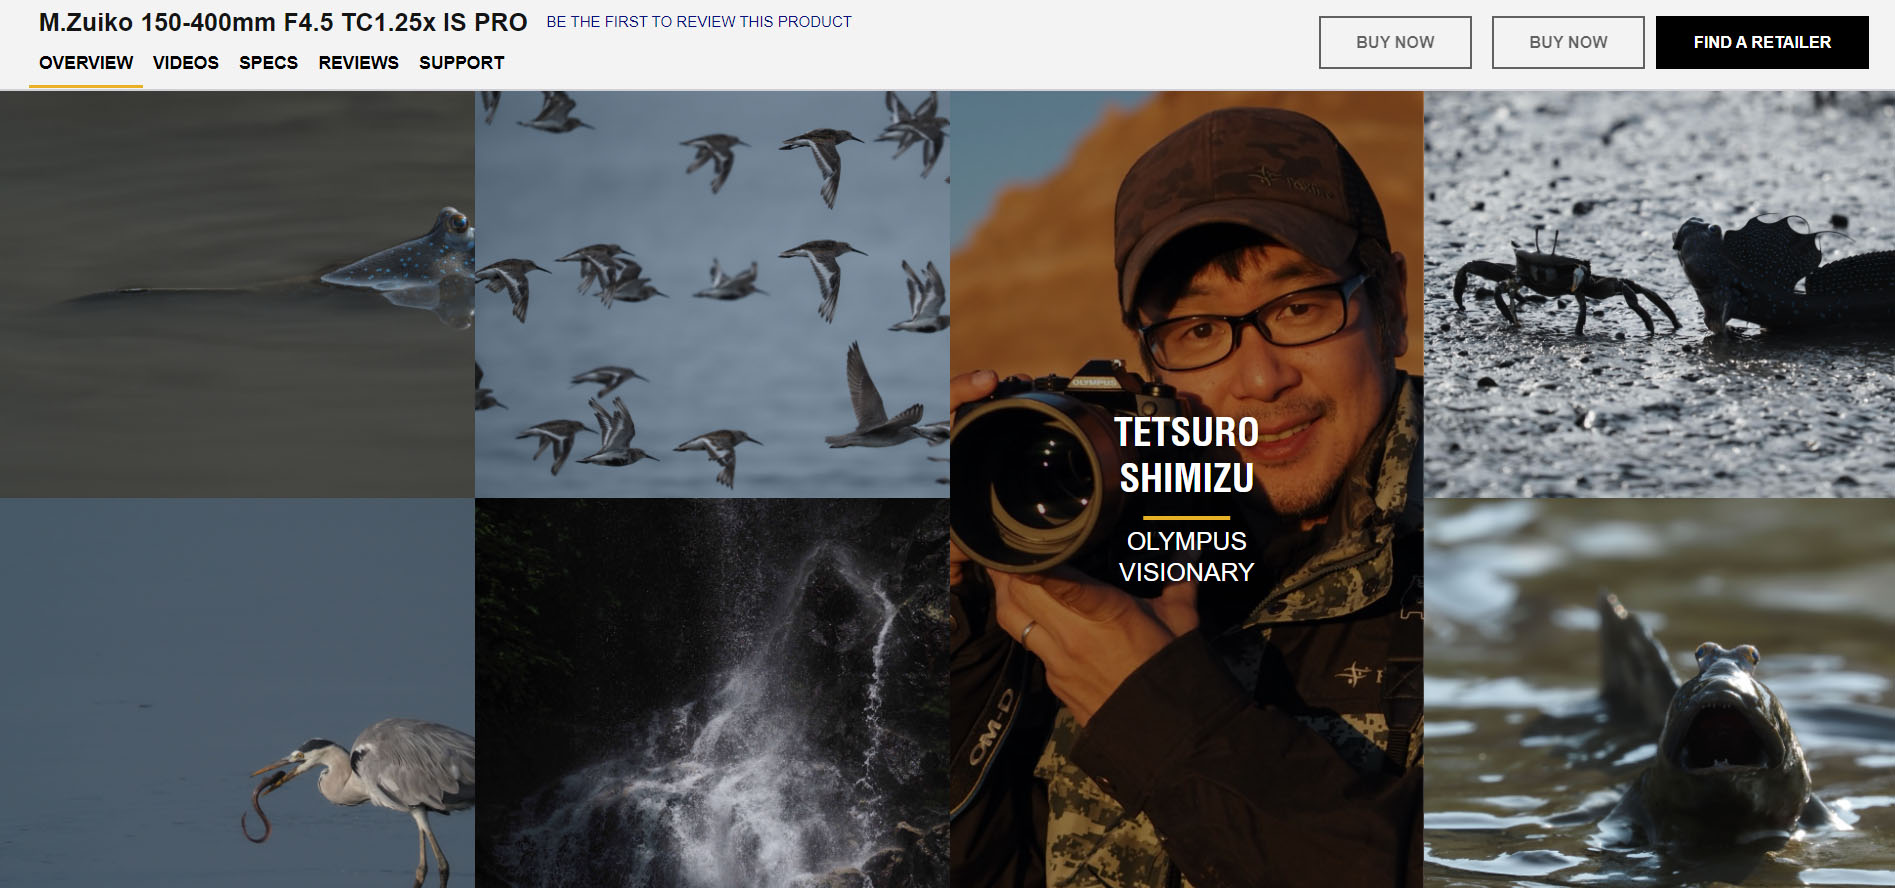
Task: Click the Olympus Visionary label
Action: (1186, 557)
